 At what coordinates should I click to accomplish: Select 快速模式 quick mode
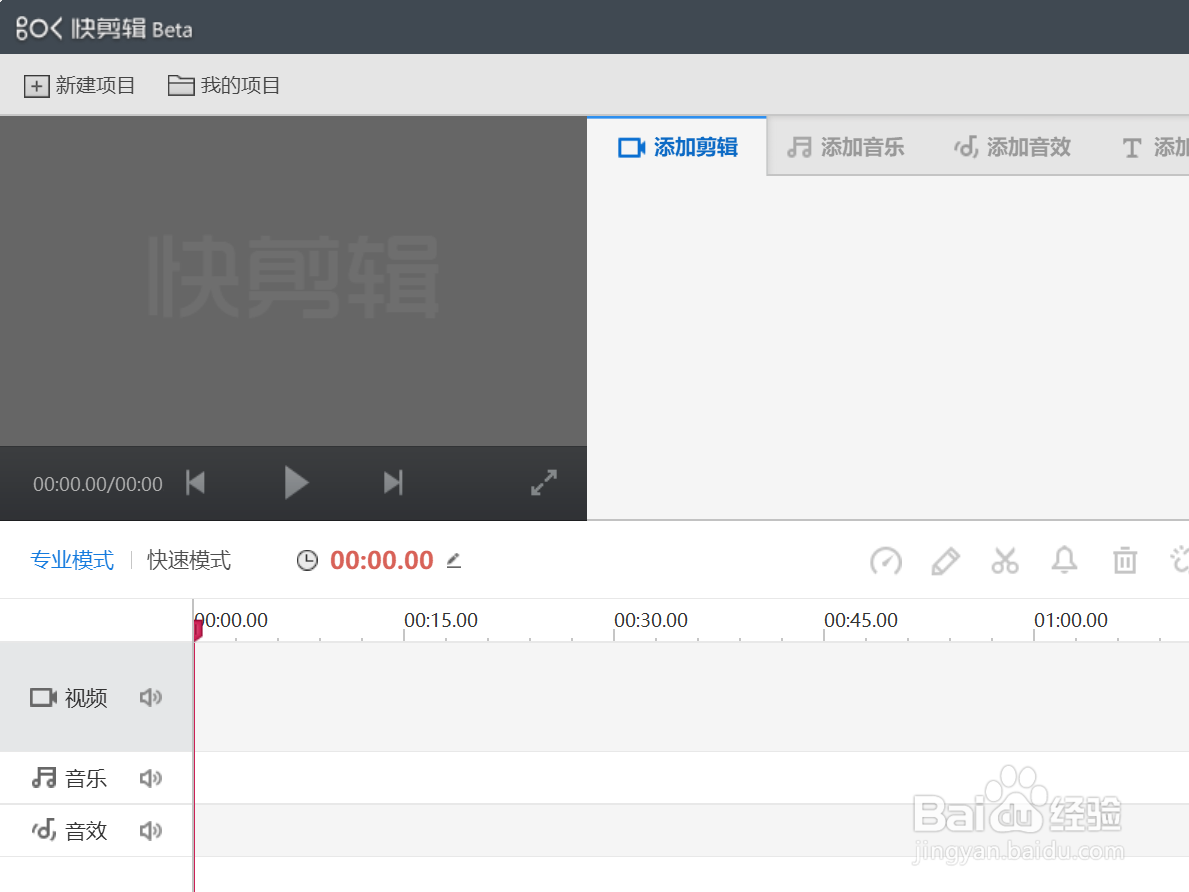(189, 561)
